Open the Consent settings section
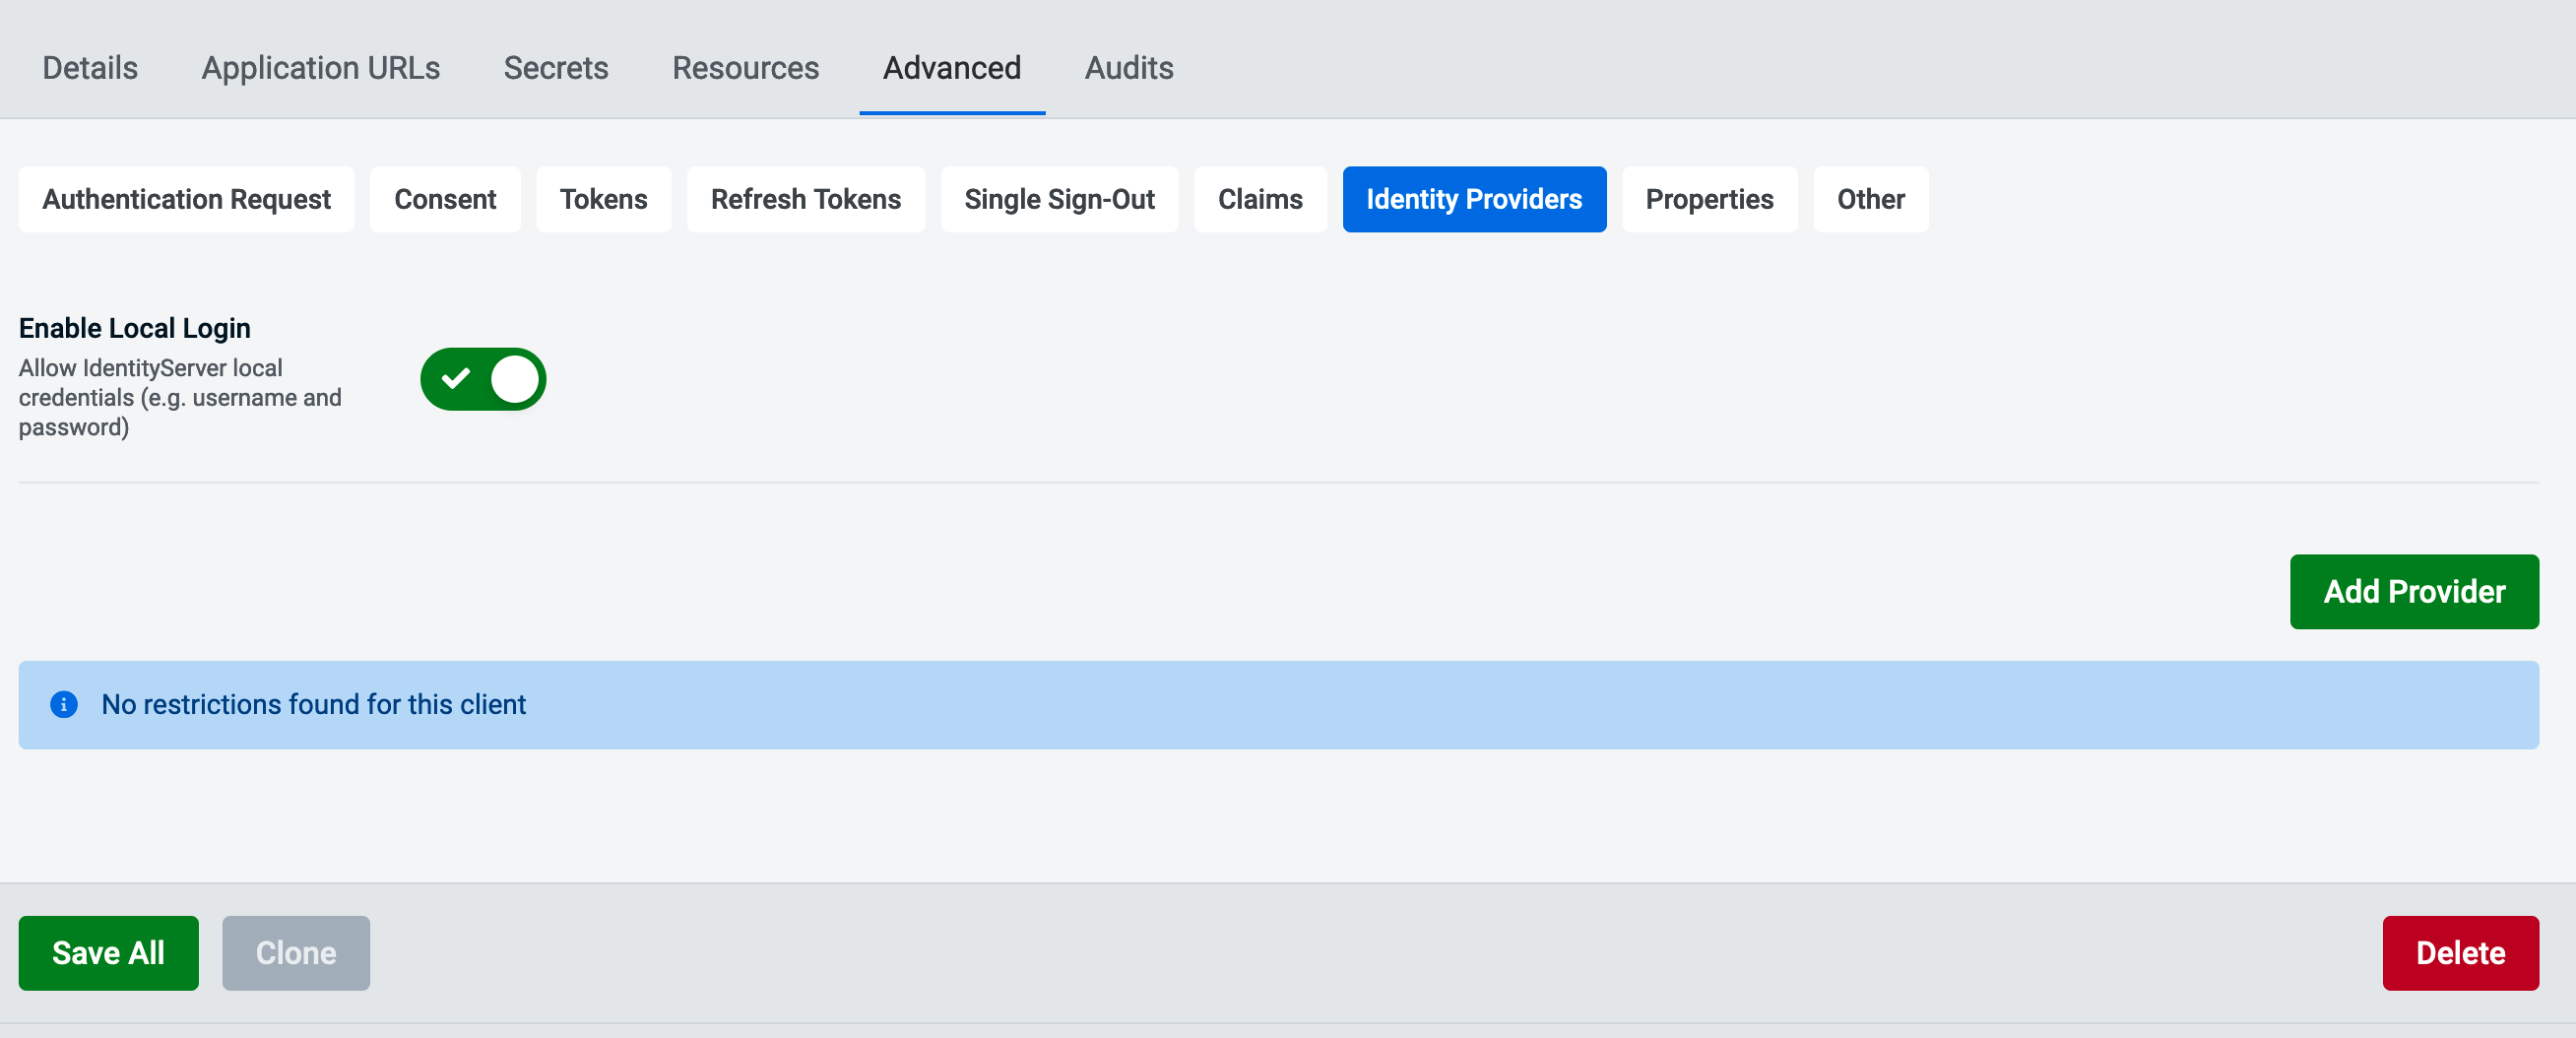The width and height of the screenshot is (2576, 1038). [445, 199]
